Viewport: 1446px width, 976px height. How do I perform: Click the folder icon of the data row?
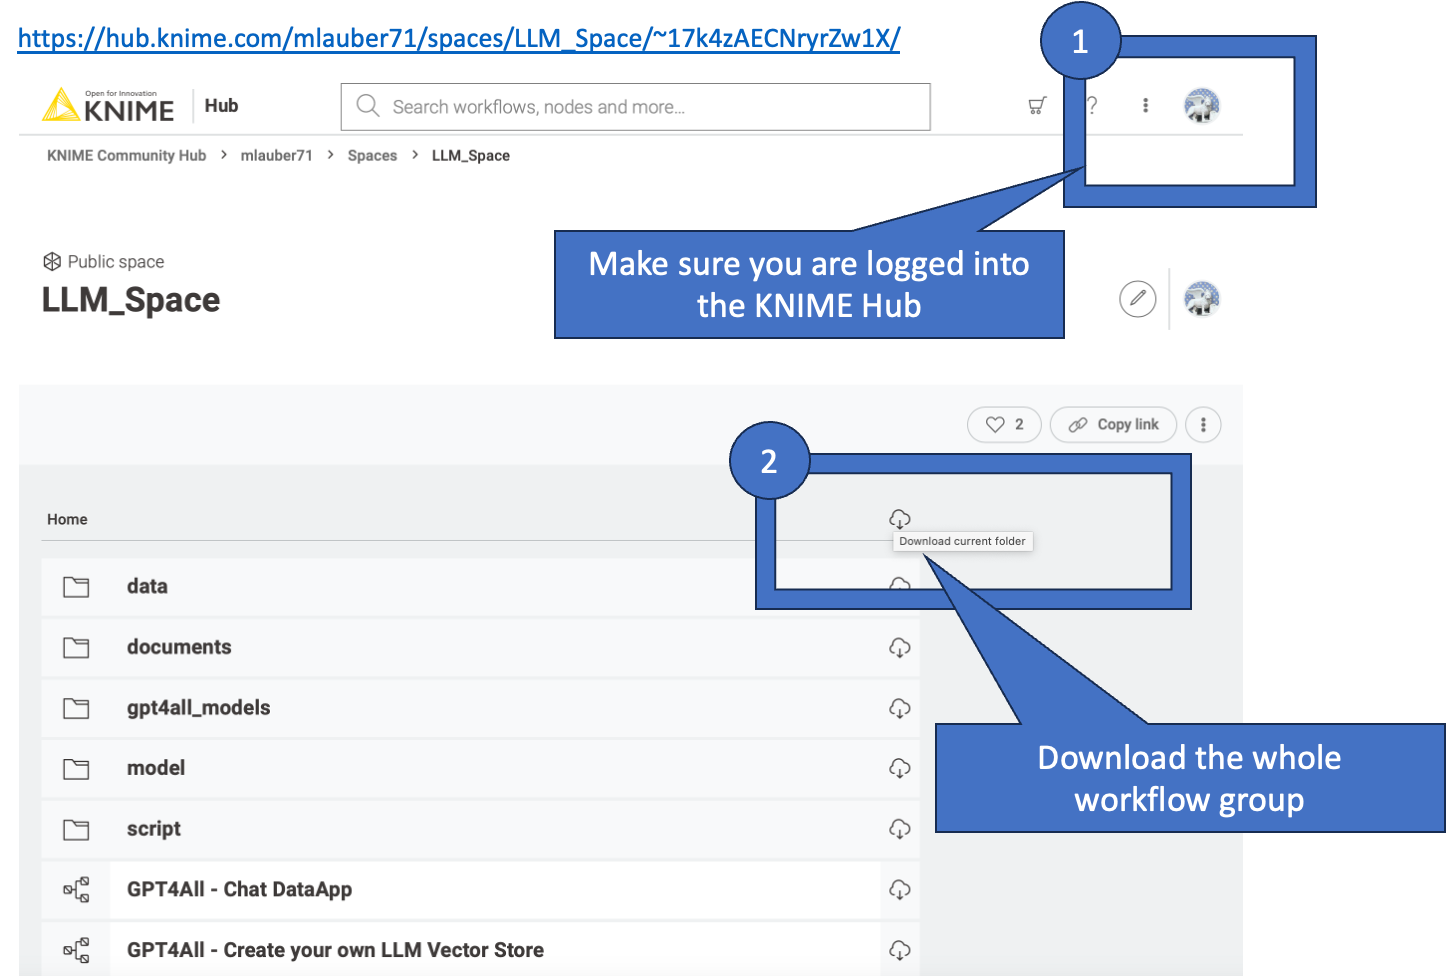(x=76, y=587)
